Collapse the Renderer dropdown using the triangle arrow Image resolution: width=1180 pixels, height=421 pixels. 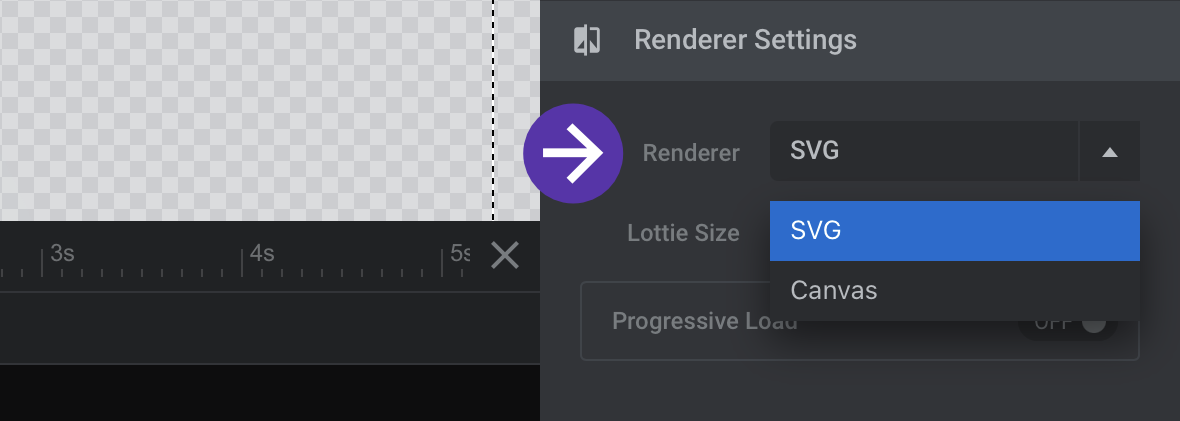tap(1109, 151)
